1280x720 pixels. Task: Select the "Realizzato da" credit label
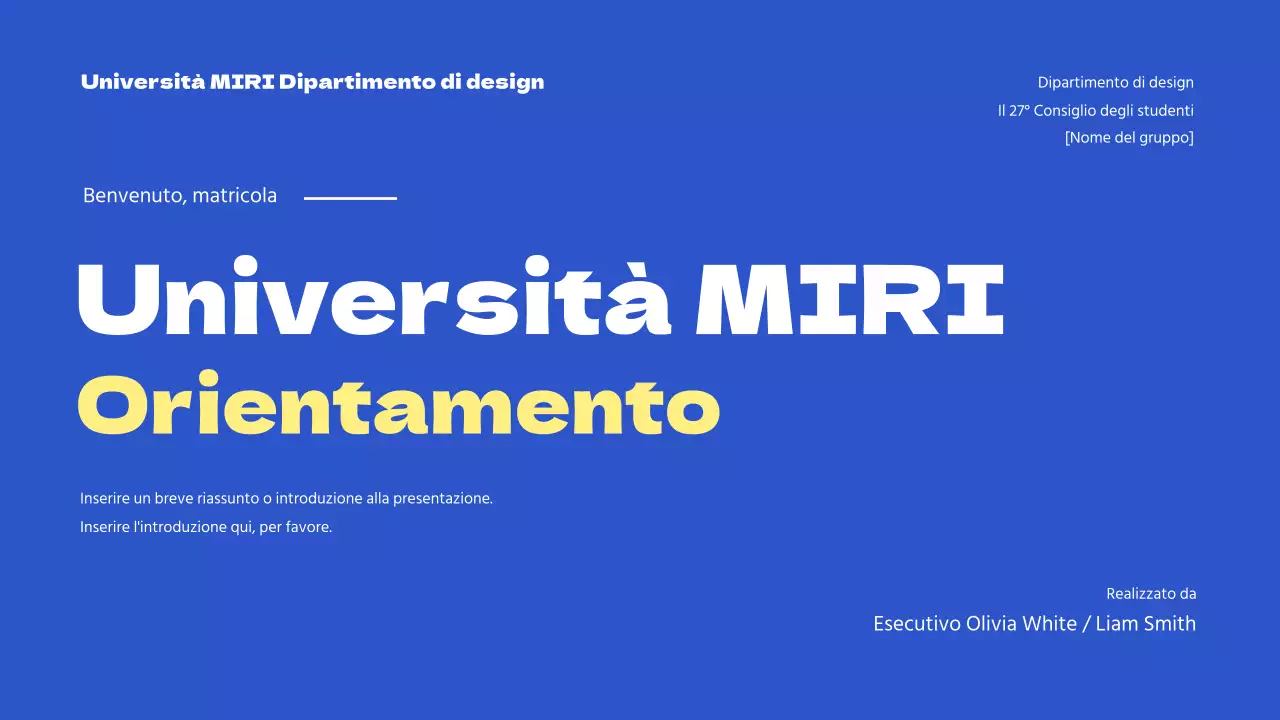click(x=1152, y=593)
